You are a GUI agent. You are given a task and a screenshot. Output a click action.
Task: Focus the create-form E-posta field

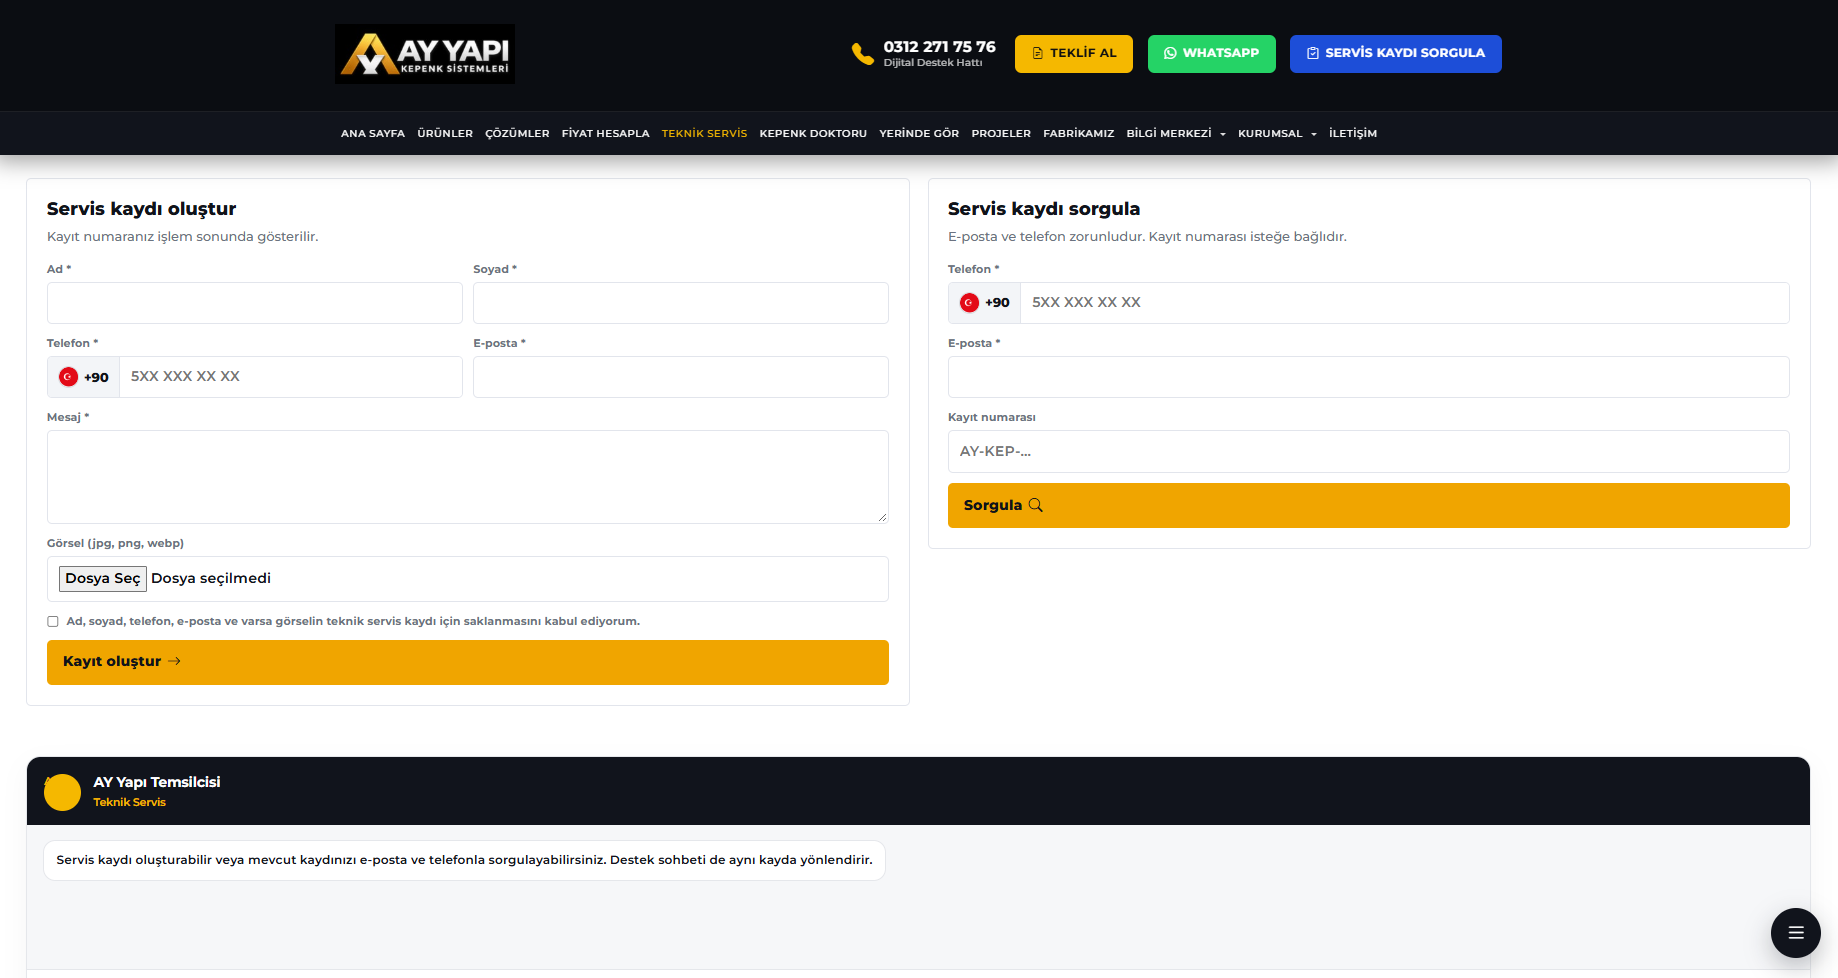point(681,377)
